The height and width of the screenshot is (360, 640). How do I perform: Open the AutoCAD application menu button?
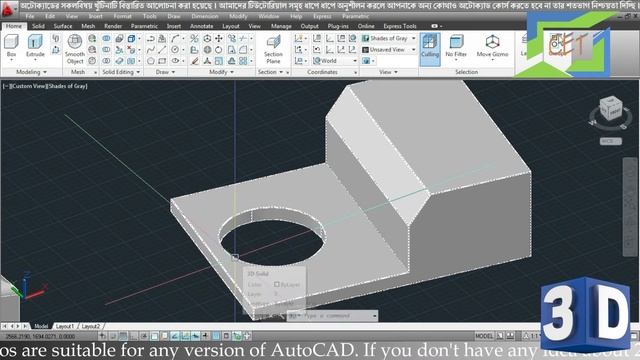(x=7, y=9)
